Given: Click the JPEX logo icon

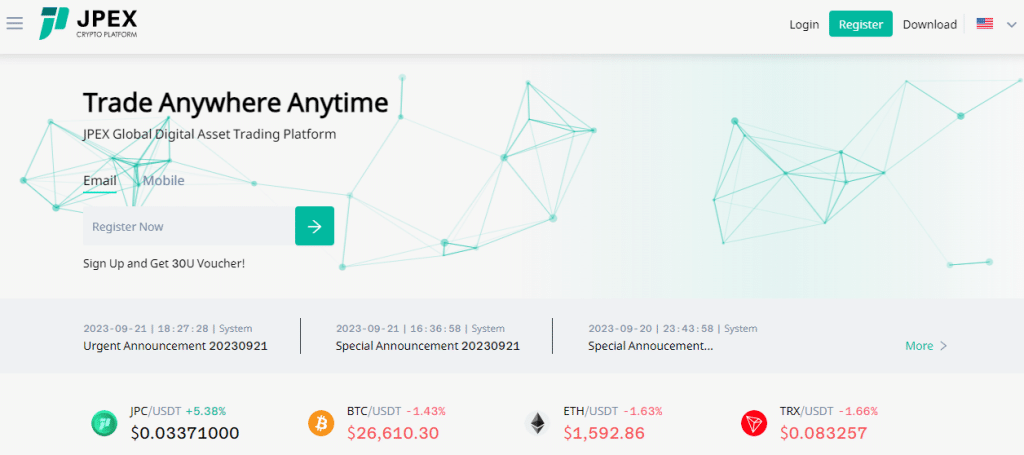Looking at the screenshot, I should (54, 23).
